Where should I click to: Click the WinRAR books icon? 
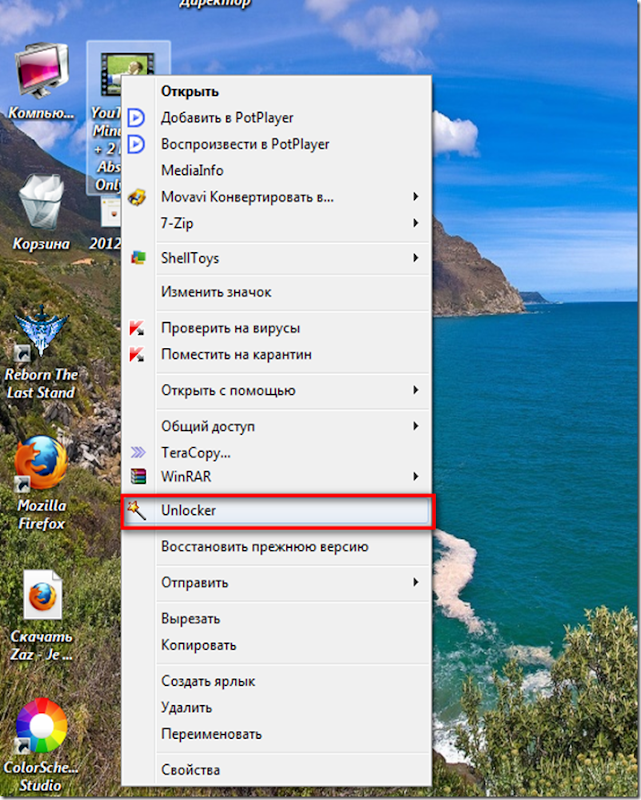(138, 477)
